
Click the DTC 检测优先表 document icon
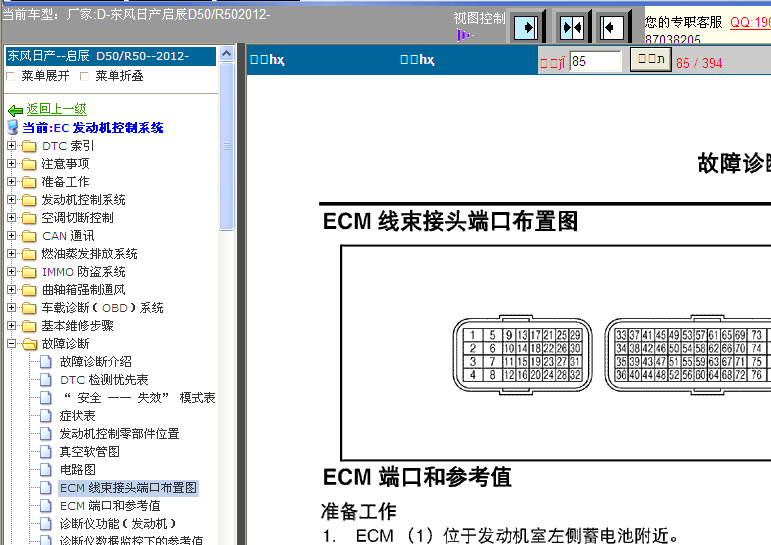pyautogui.click(x=45, y=380)
